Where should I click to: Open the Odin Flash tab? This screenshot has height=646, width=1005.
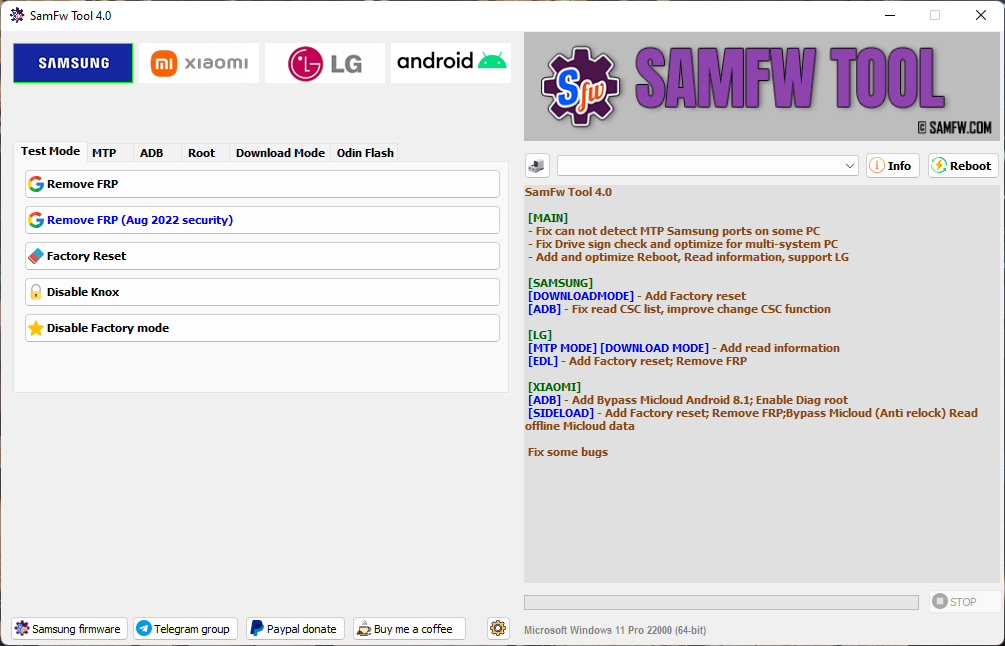365,153
